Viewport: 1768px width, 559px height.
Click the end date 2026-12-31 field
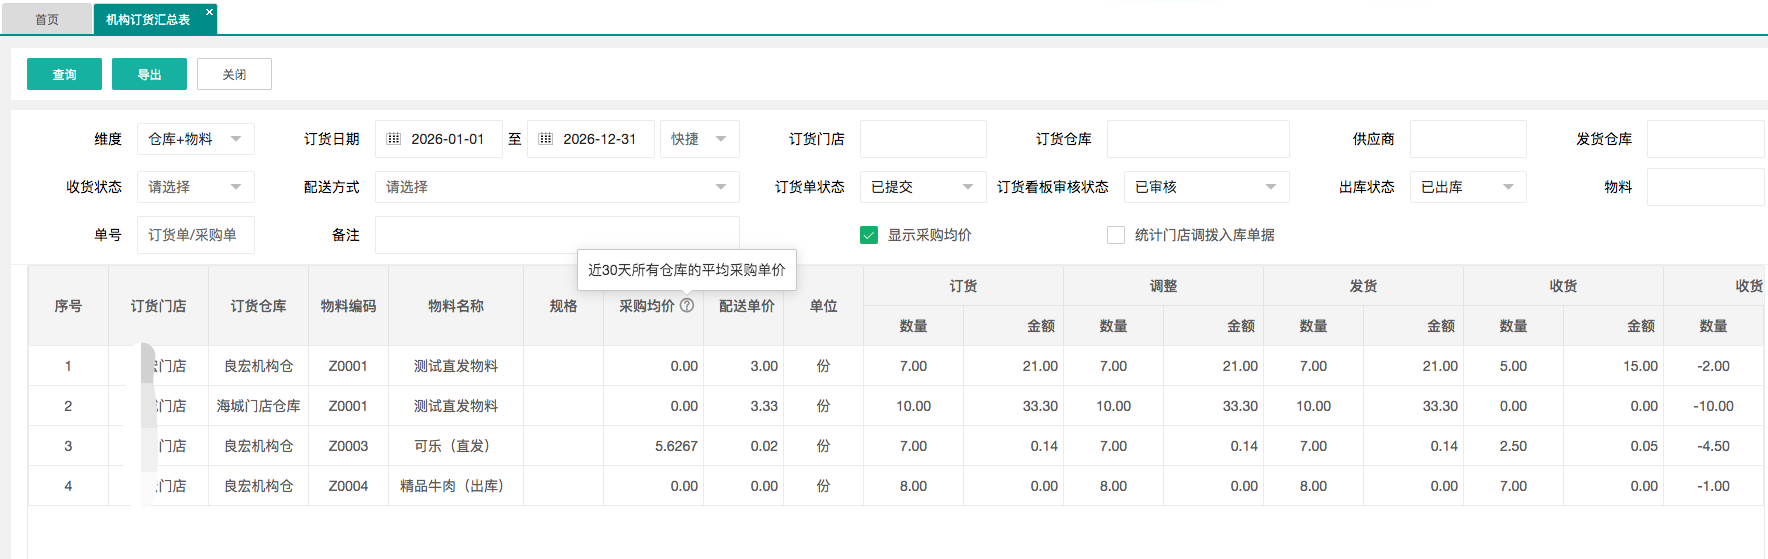point(591,139)
